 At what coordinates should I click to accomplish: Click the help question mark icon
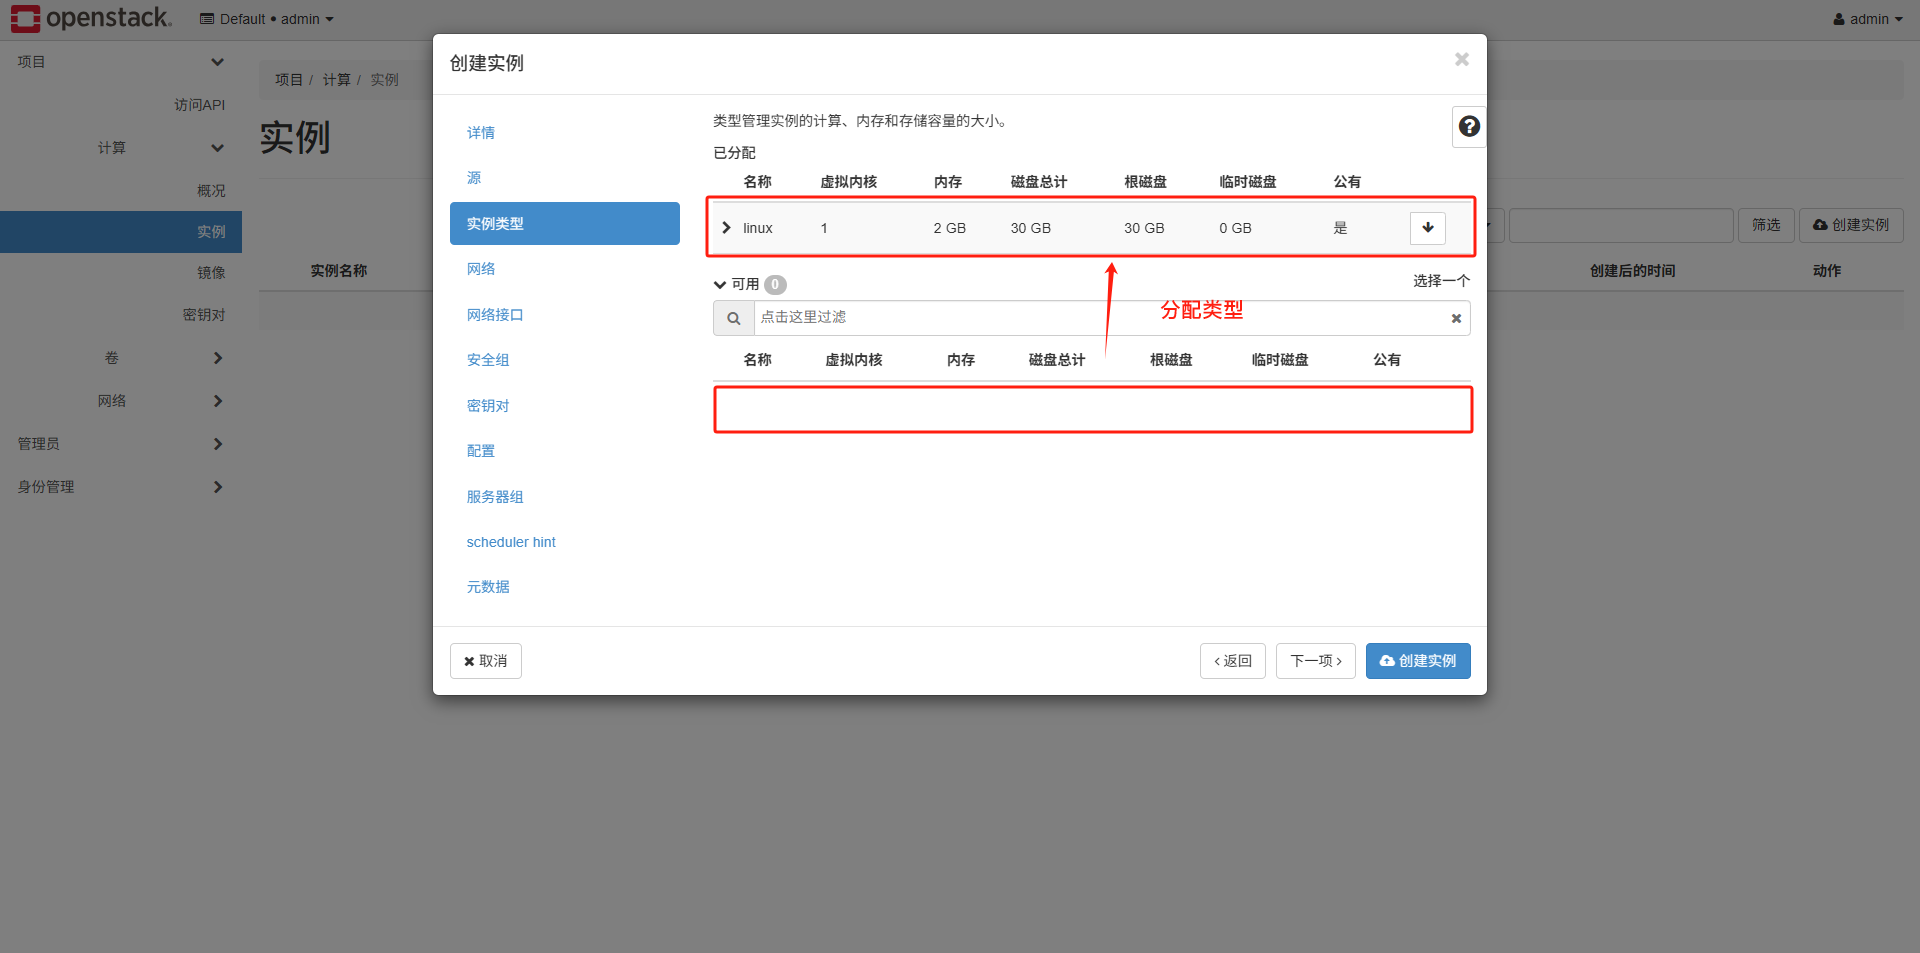(x=1469, y=127)
